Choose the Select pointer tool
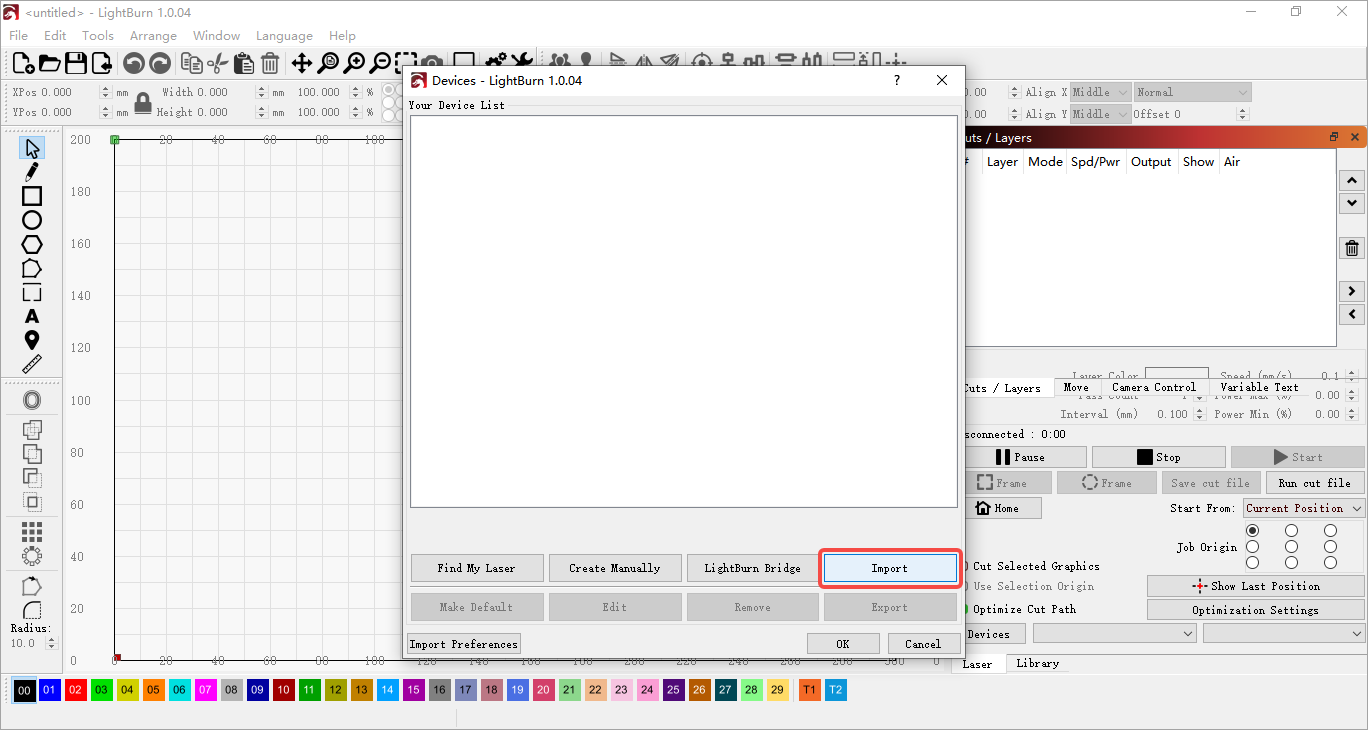 click(32, 149)
